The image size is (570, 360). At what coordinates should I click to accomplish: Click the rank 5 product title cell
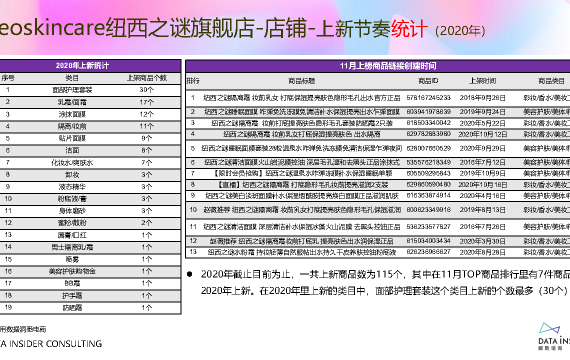tap(301, 148)
